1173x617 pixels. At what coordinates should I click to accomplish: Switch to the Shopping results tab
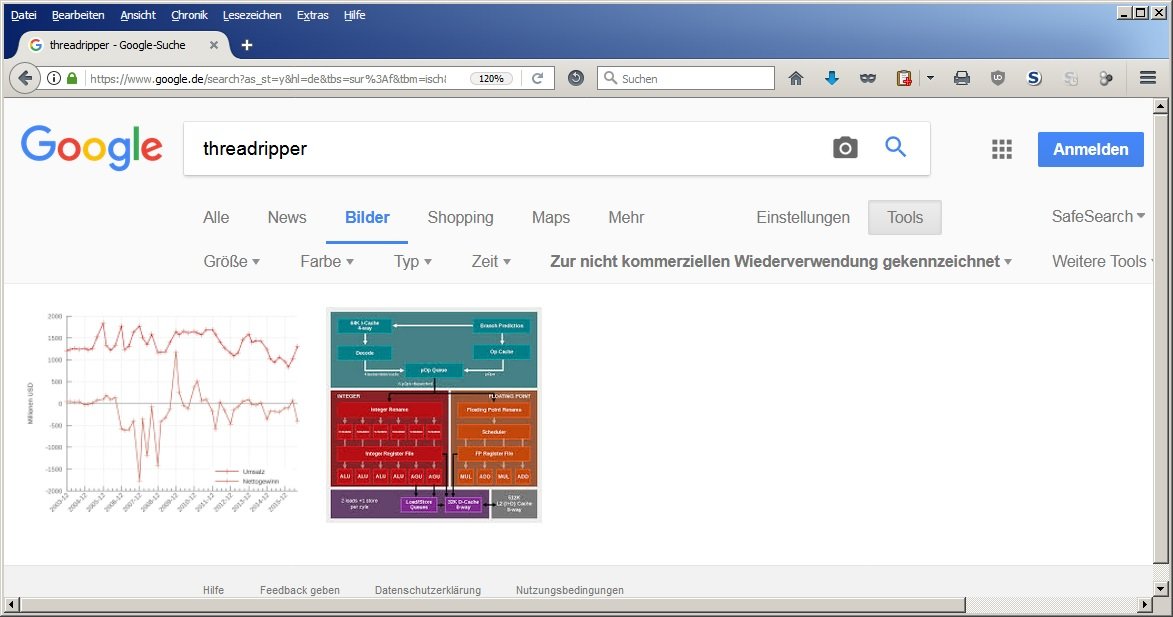tap(461, 218)
